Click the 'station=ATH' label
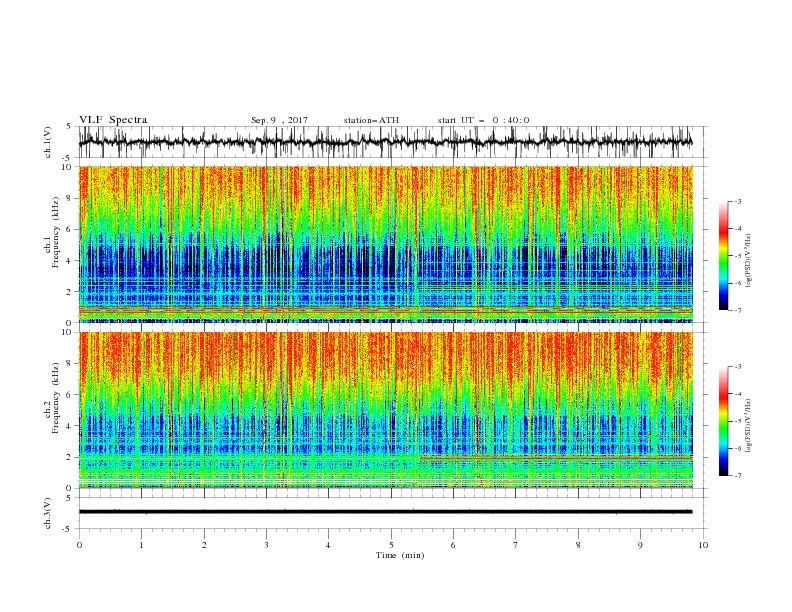Screen dimensions: 792x612 (371, 120)
